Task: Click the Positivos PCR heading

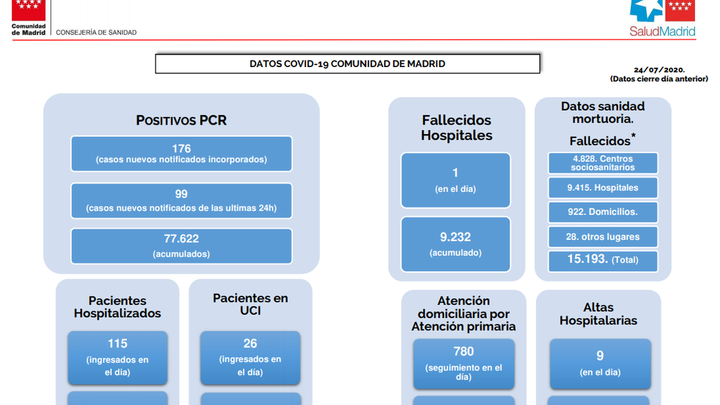Action: point(181,120)
